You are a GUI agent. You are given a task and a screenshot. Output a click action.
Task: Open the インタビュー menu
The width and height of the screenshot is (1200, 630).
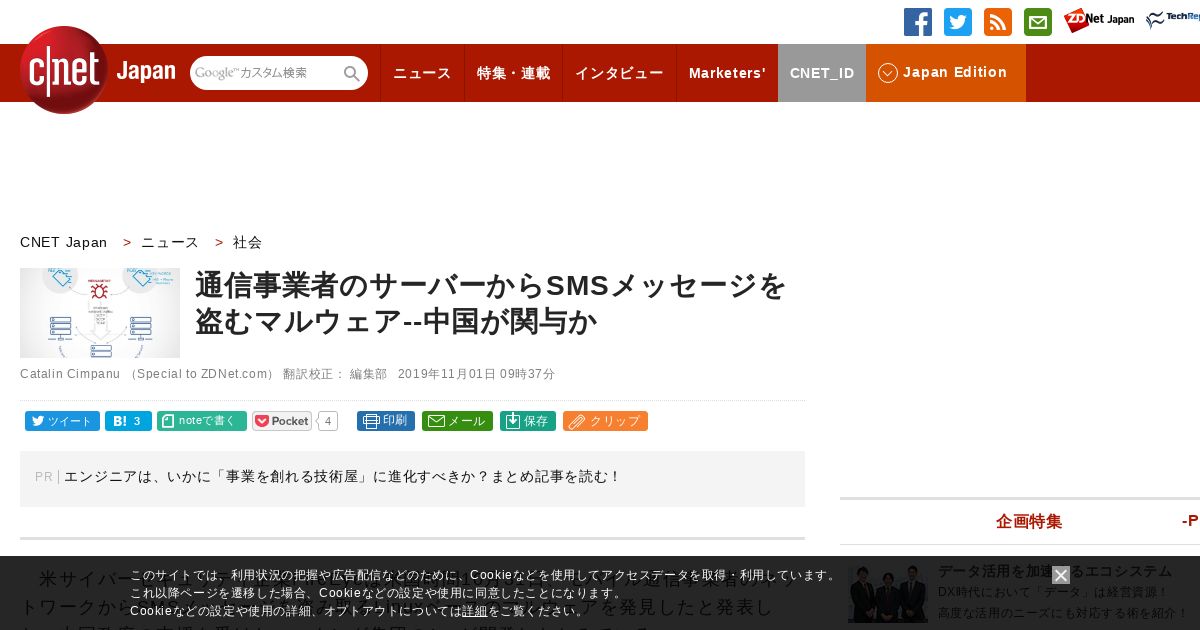tap(619, 73)
